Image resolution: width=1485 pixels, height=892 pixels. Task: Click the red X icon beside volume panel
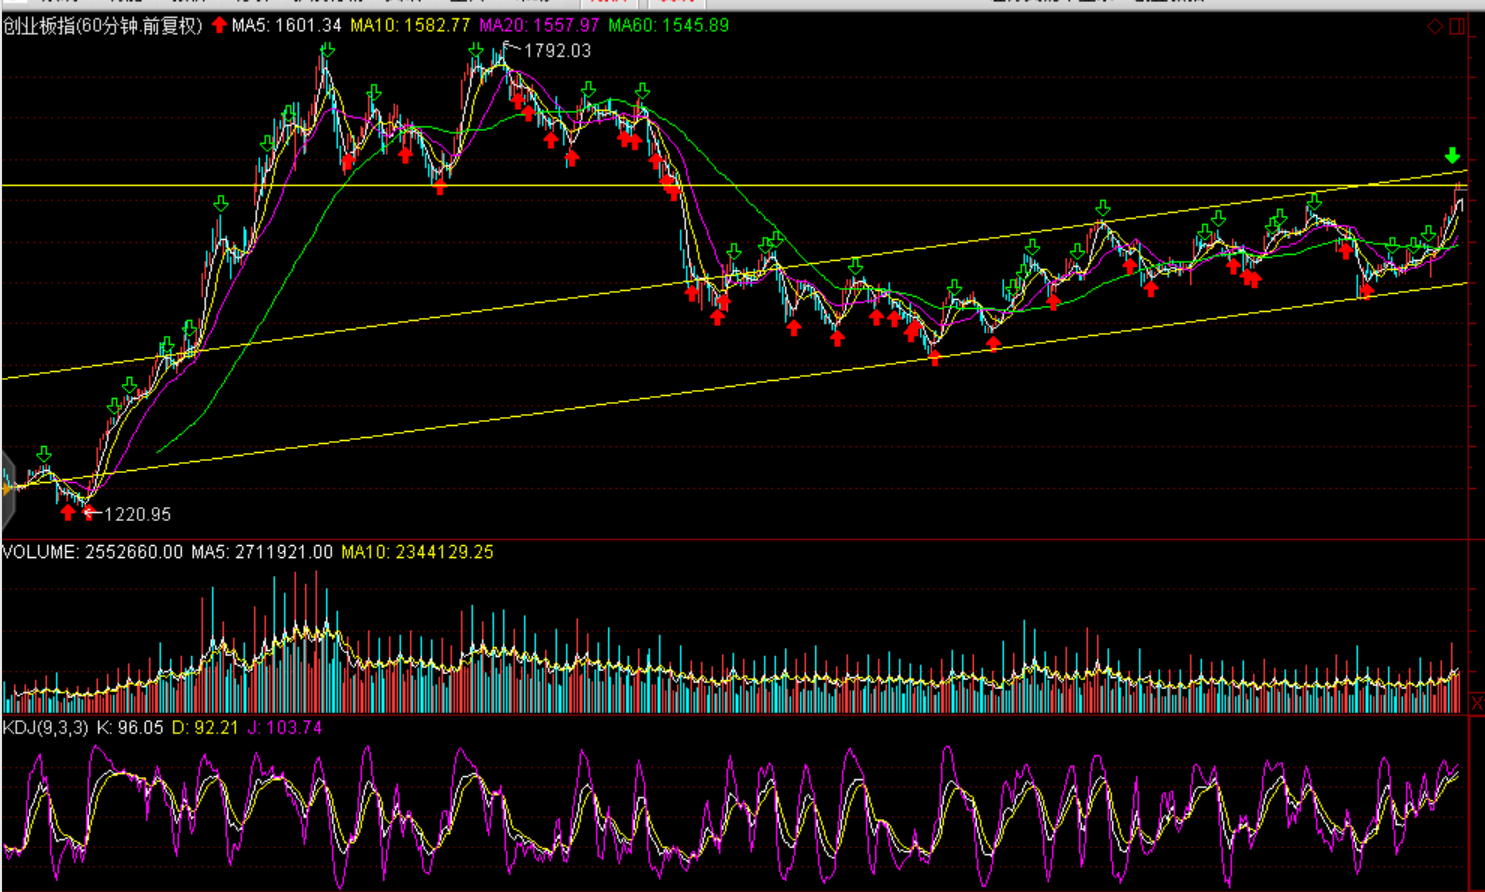[1476, 704]
